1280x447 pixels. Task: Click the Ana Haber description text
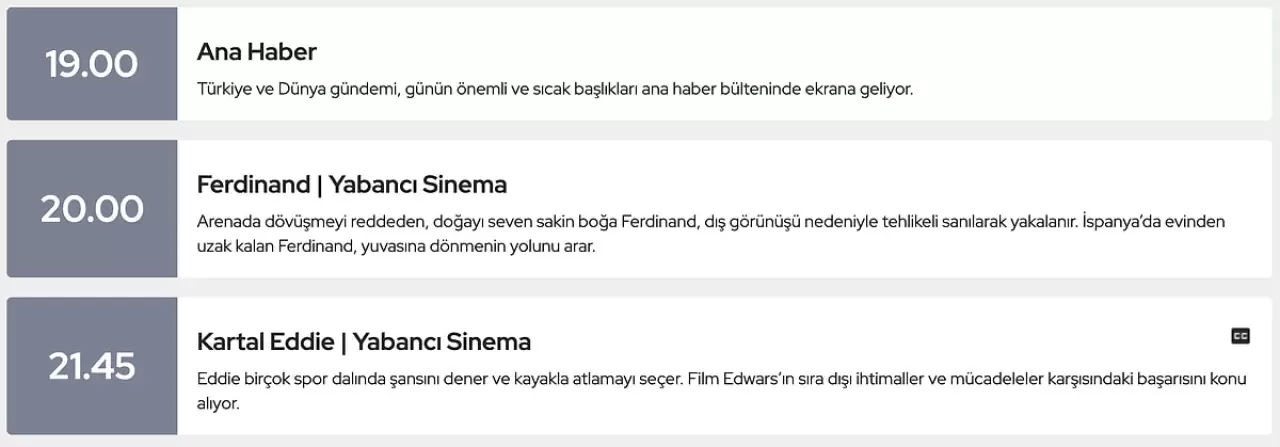tap(555, 89)
